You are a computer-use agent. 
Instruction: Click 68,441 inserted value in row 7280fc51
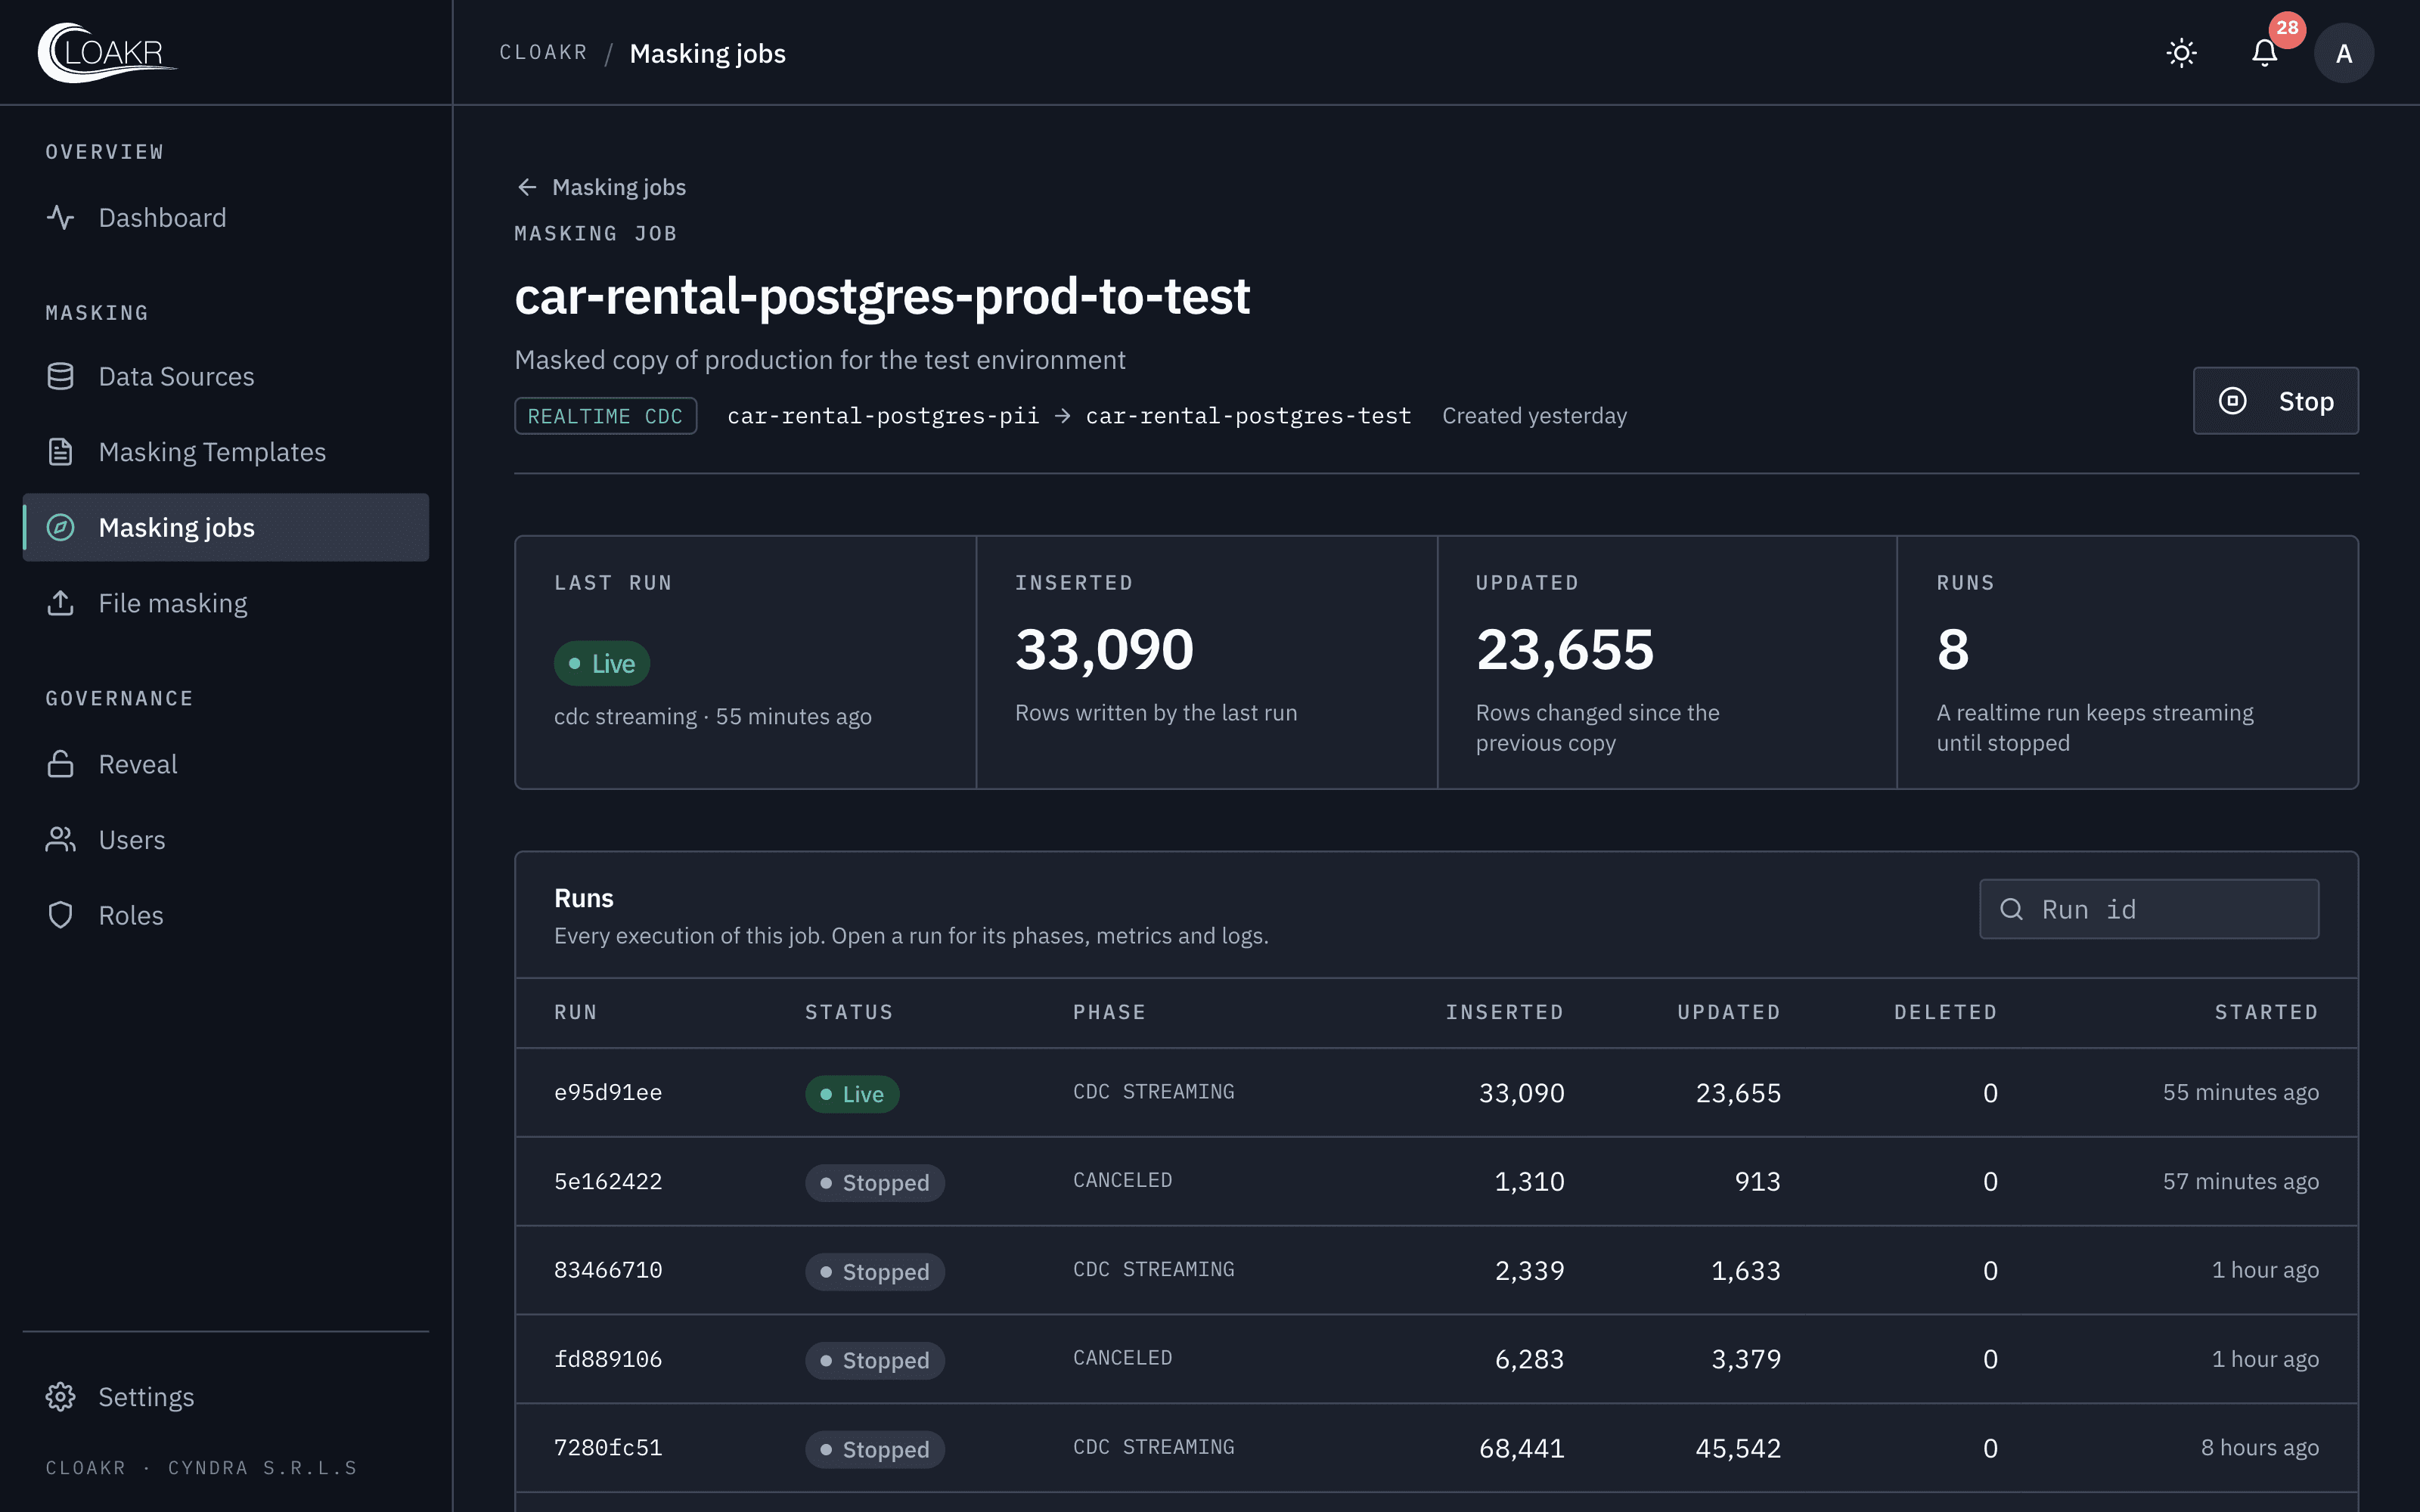(1521, 1448)
